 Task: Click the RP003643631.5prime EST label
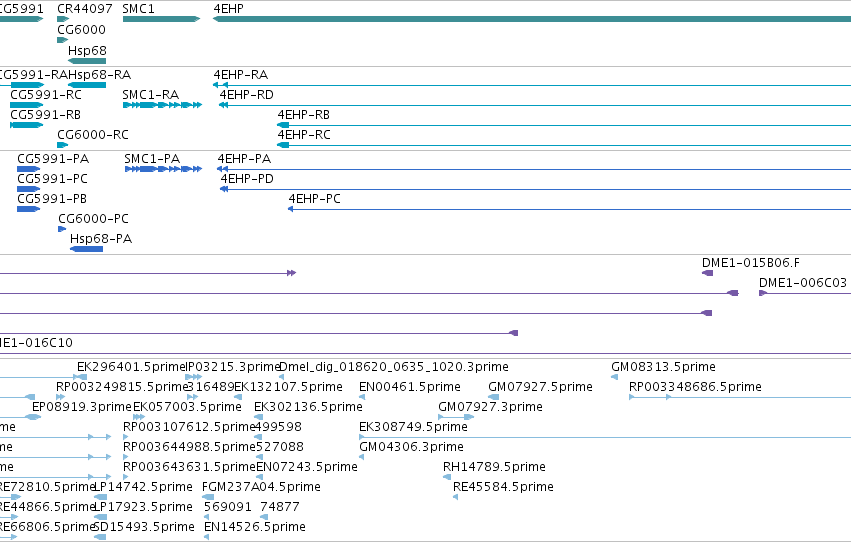[x=189, y=467]
